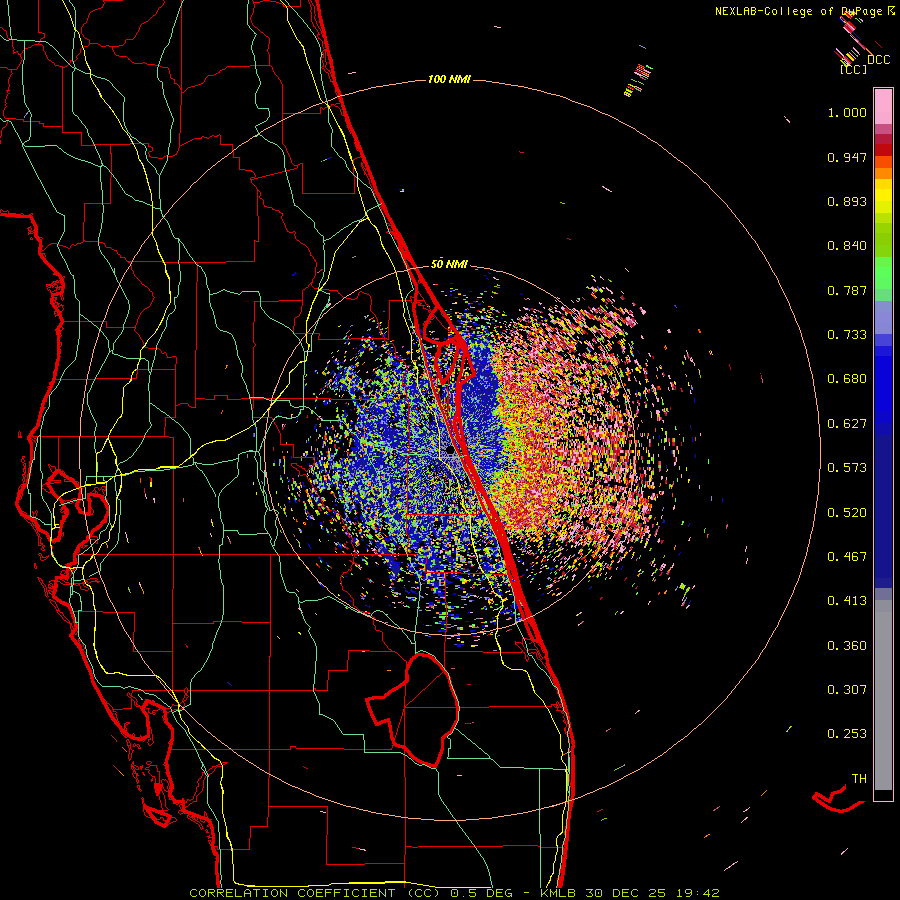Click the 50 NMI range ring label
The width and height of the screenshot is (900, 900).
coord(449,264)
